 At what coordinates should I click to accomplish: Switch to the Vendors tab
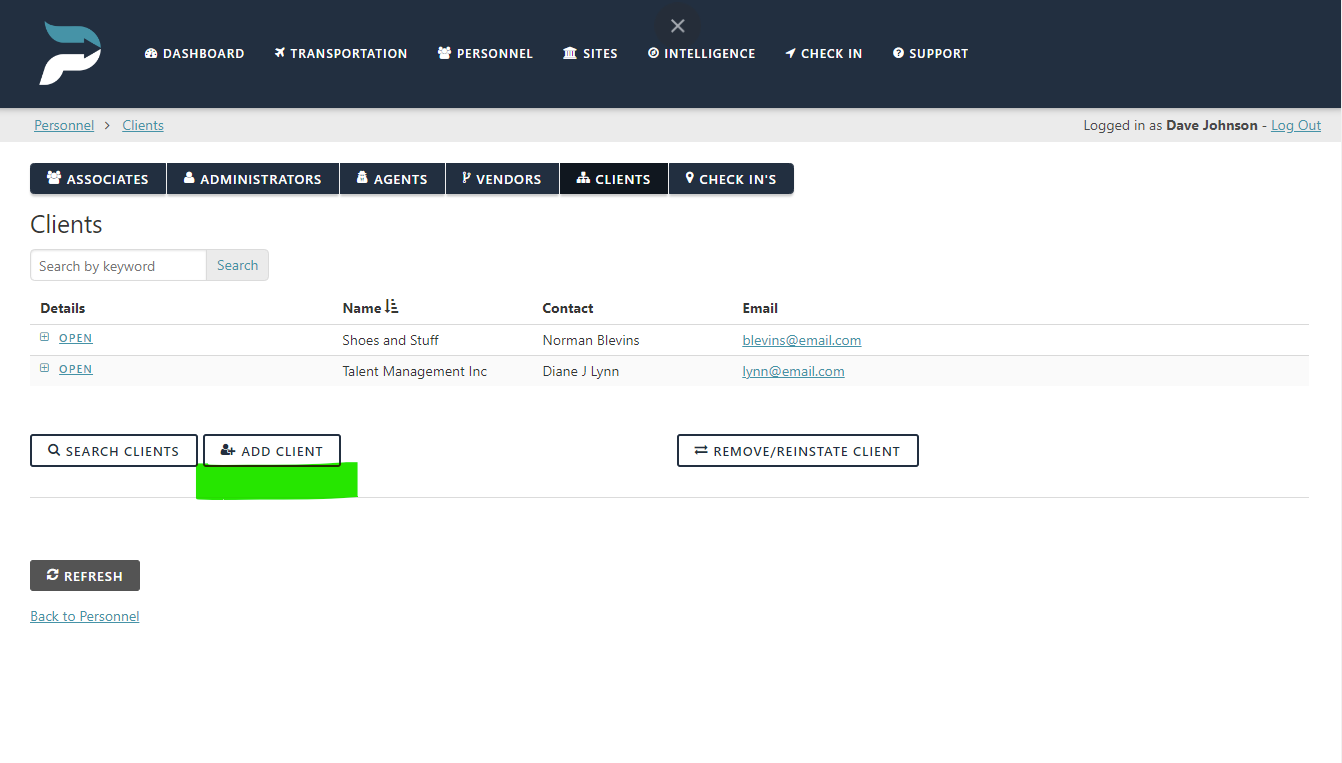[502, 178]
